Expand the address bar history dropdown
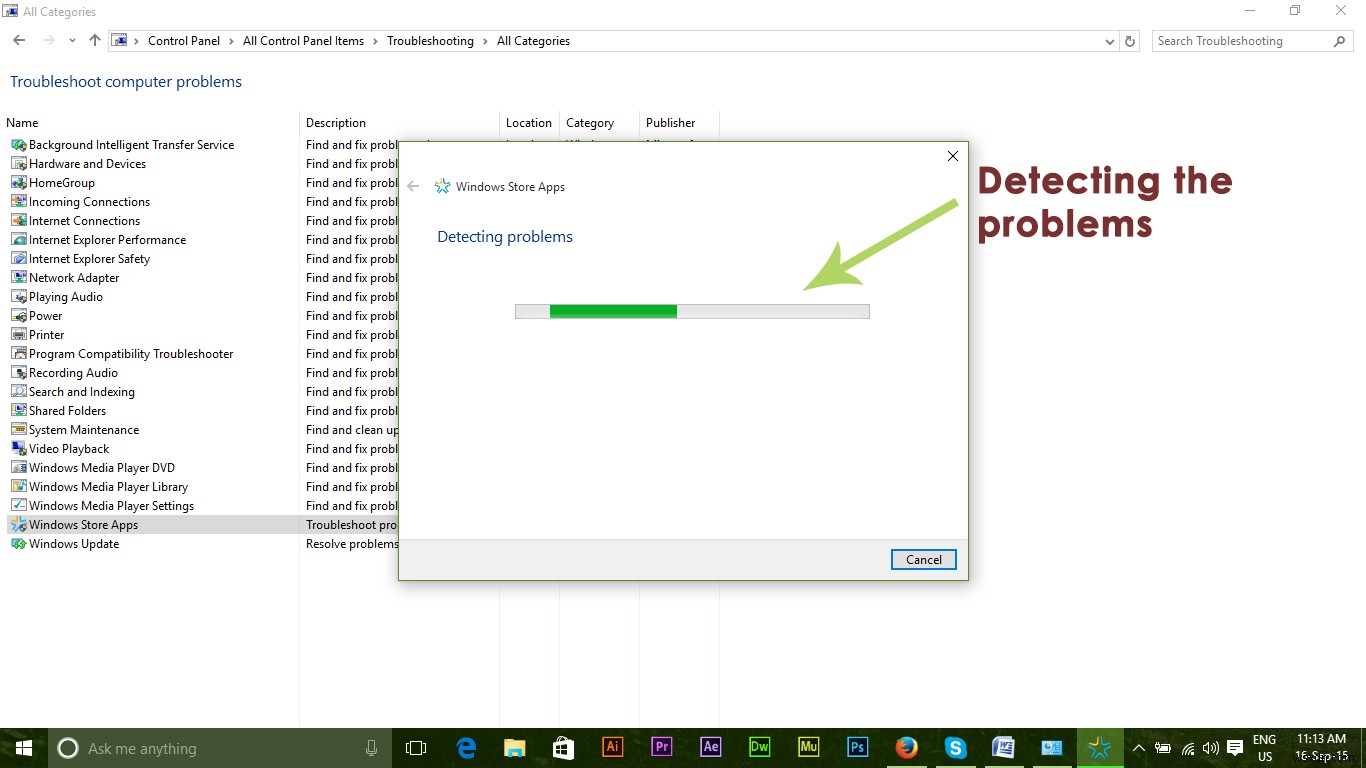The width and height of the screenshot is (1366, 768). pos(1110,41)
